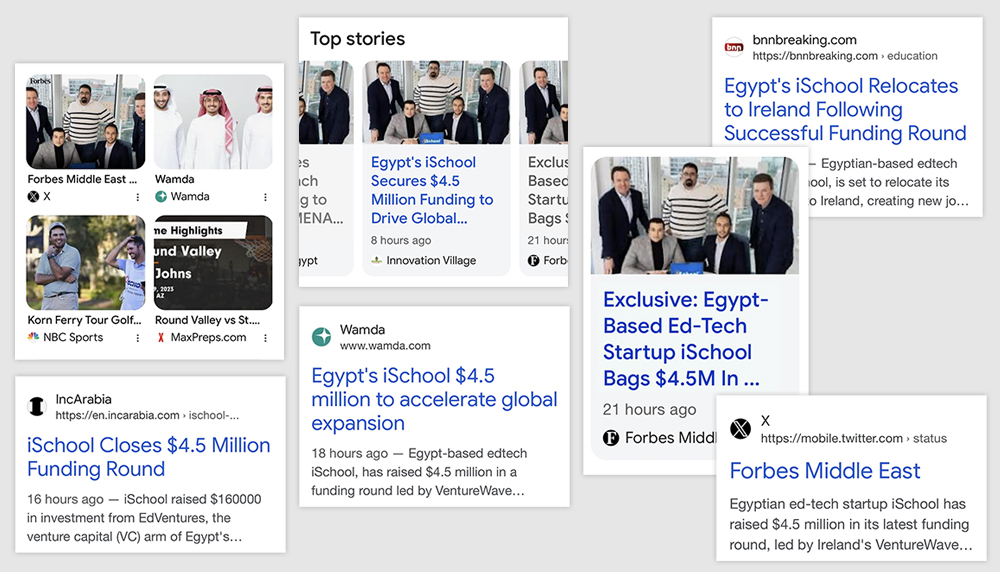Click the IncArabia site favicon
Screen dimensions: 1000x572
coord(37,406)
